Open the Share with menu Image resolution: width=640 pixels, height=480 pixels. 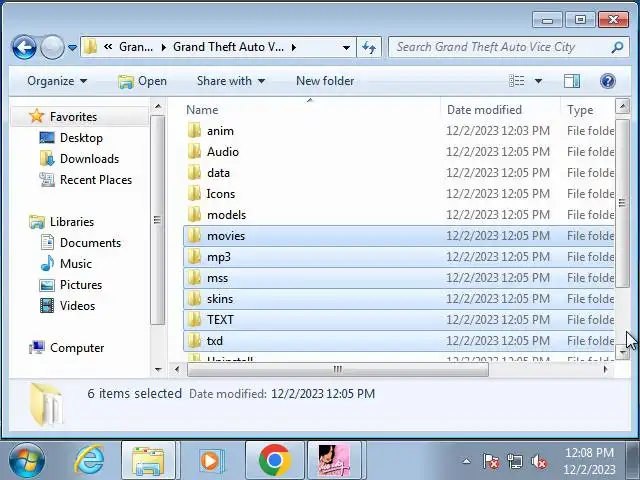[x=231, y=81]
